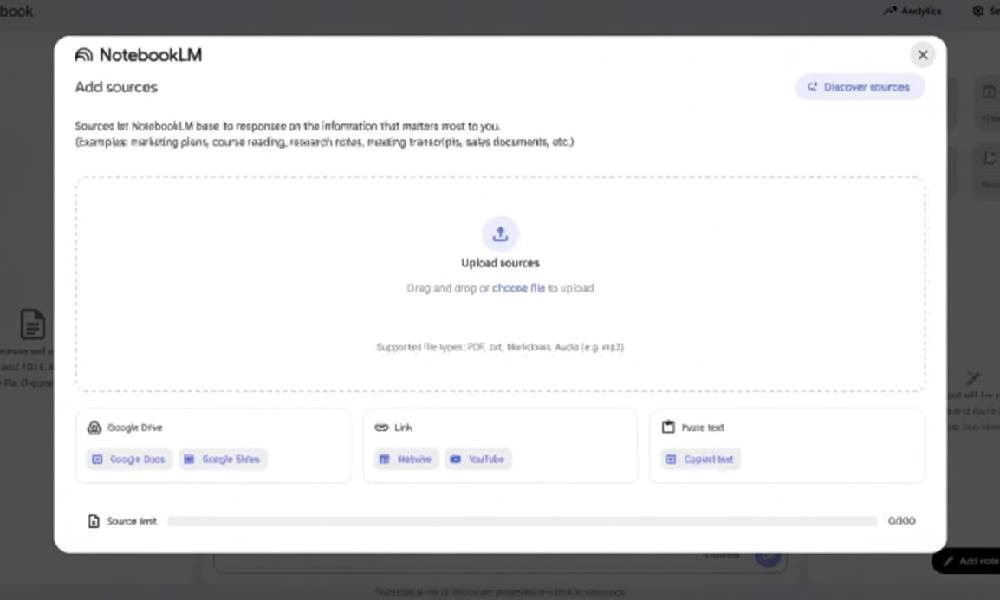This screenshot has height=600, width=1000.
Task: Open Discover sources
Action: [x=860, y=87]
